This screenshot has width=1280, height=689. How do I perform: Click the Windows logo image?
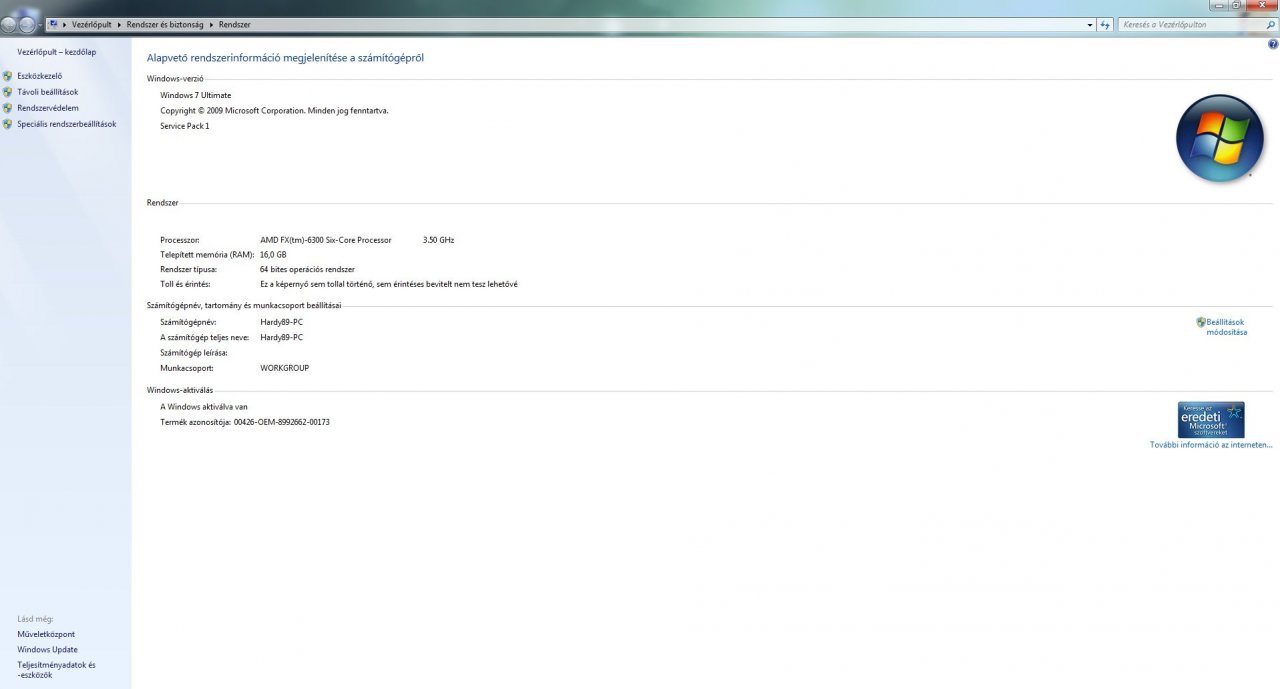1220,138
